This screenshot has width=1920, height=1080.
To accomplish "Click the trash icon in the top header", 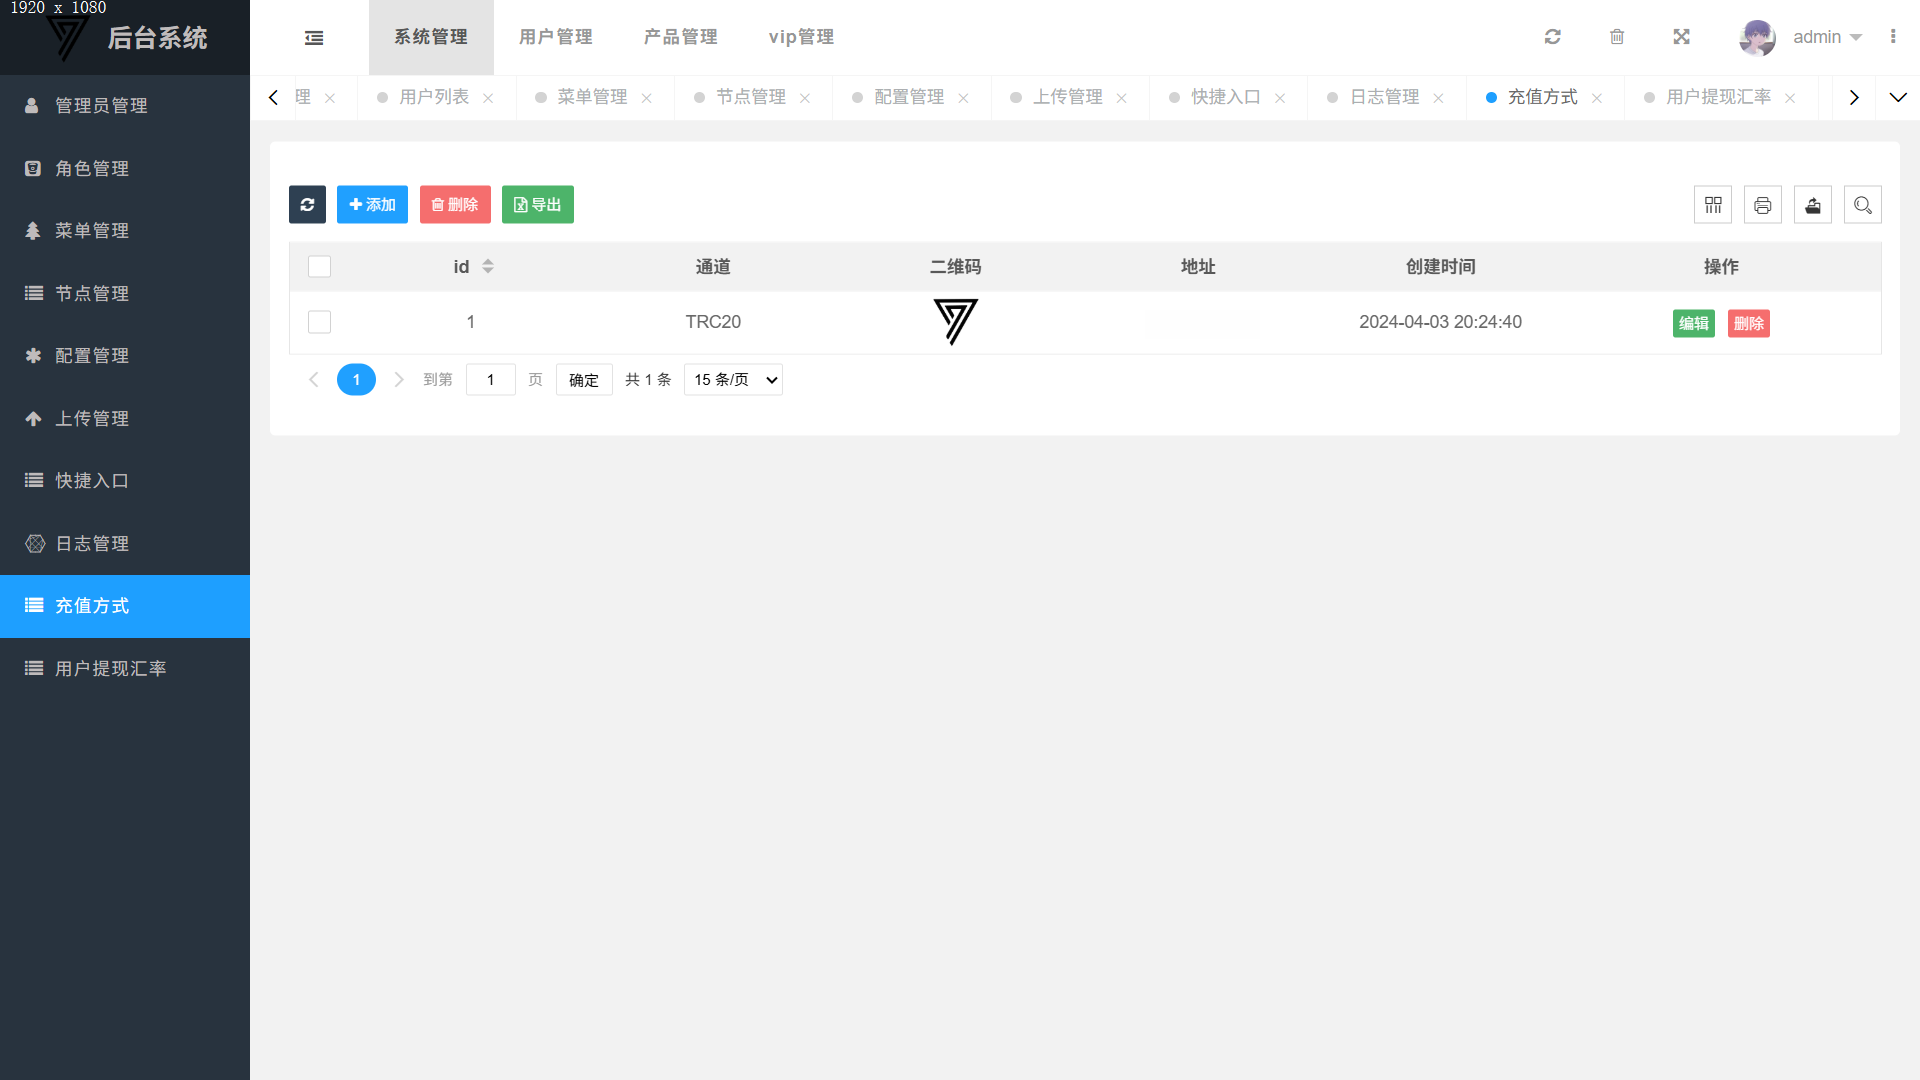I will point(1617,37).
